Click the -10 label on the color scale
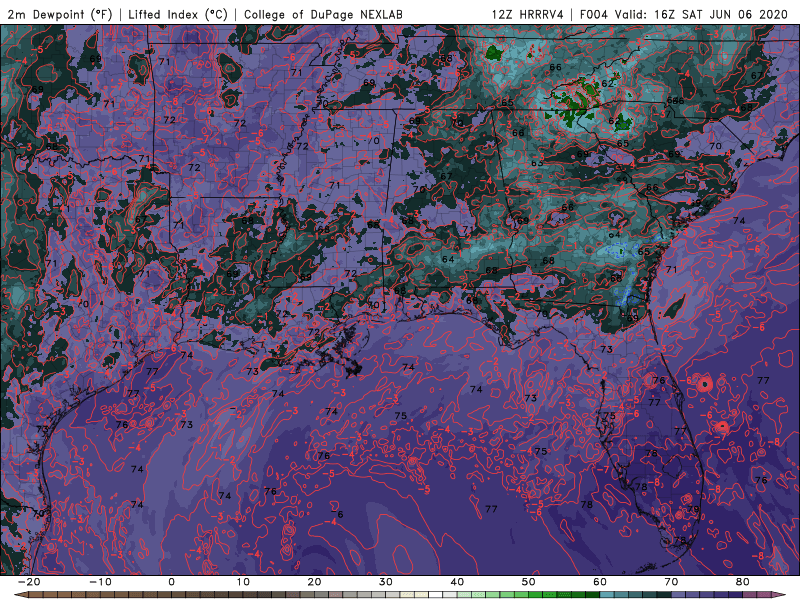The image size is (800, 600). (x=101, y=582)
